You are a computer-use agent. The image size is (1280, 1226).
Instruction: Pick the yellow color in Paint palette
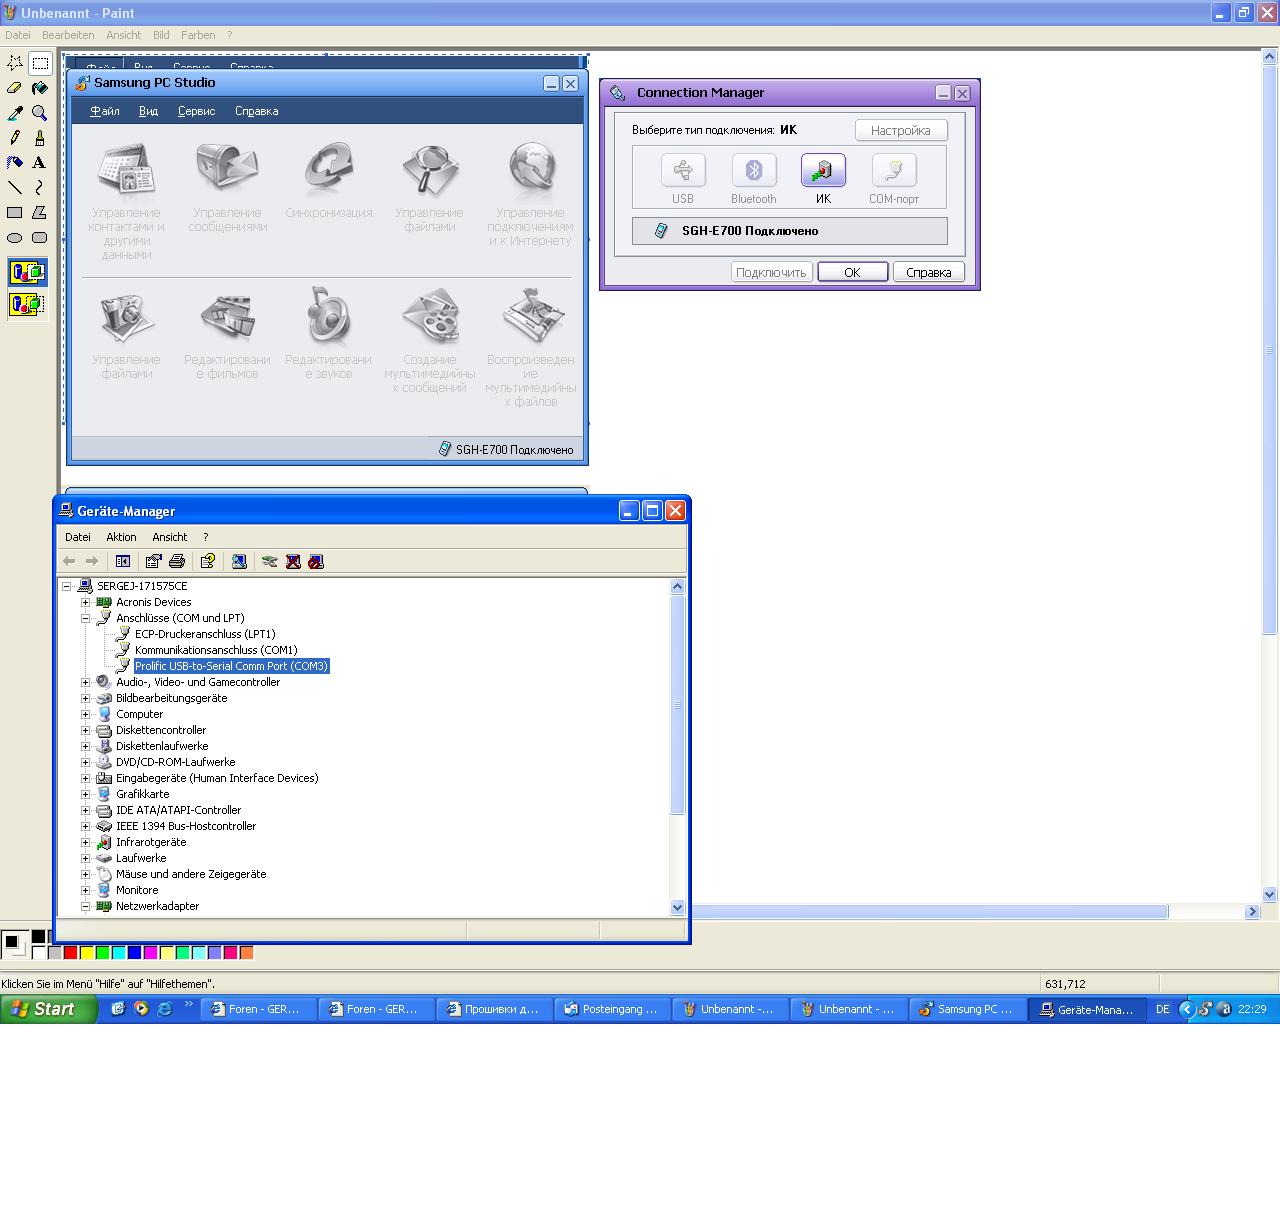86,953
